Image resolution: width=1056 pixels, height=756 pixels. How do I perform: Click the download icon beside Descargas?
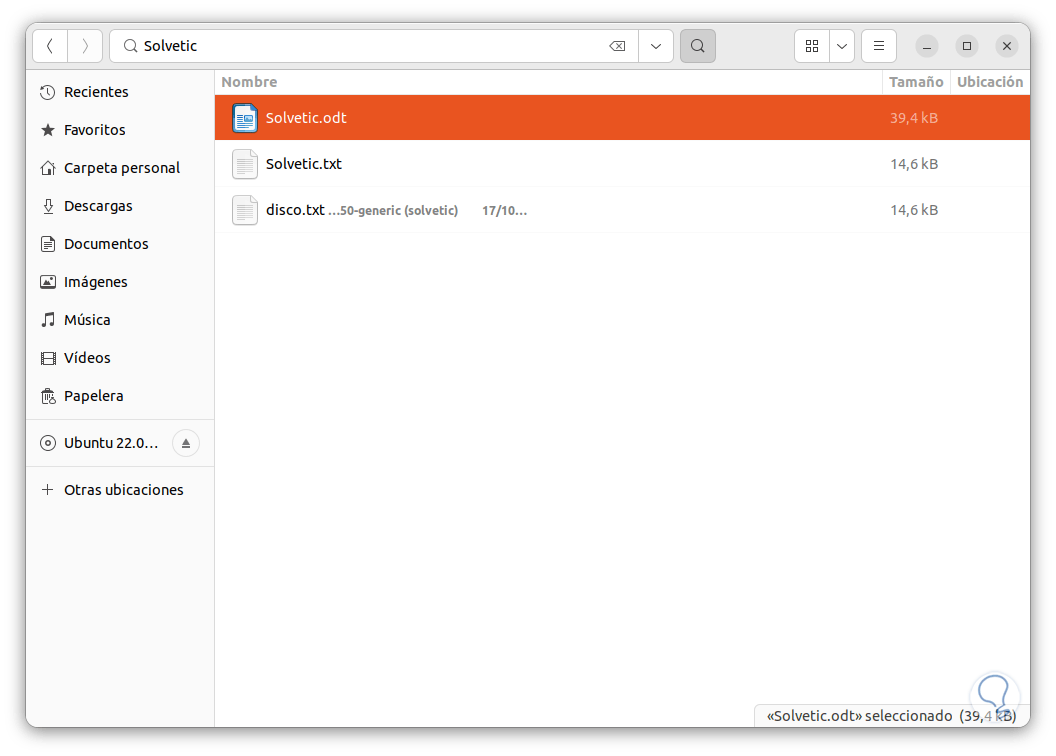(x=48, y=206)
